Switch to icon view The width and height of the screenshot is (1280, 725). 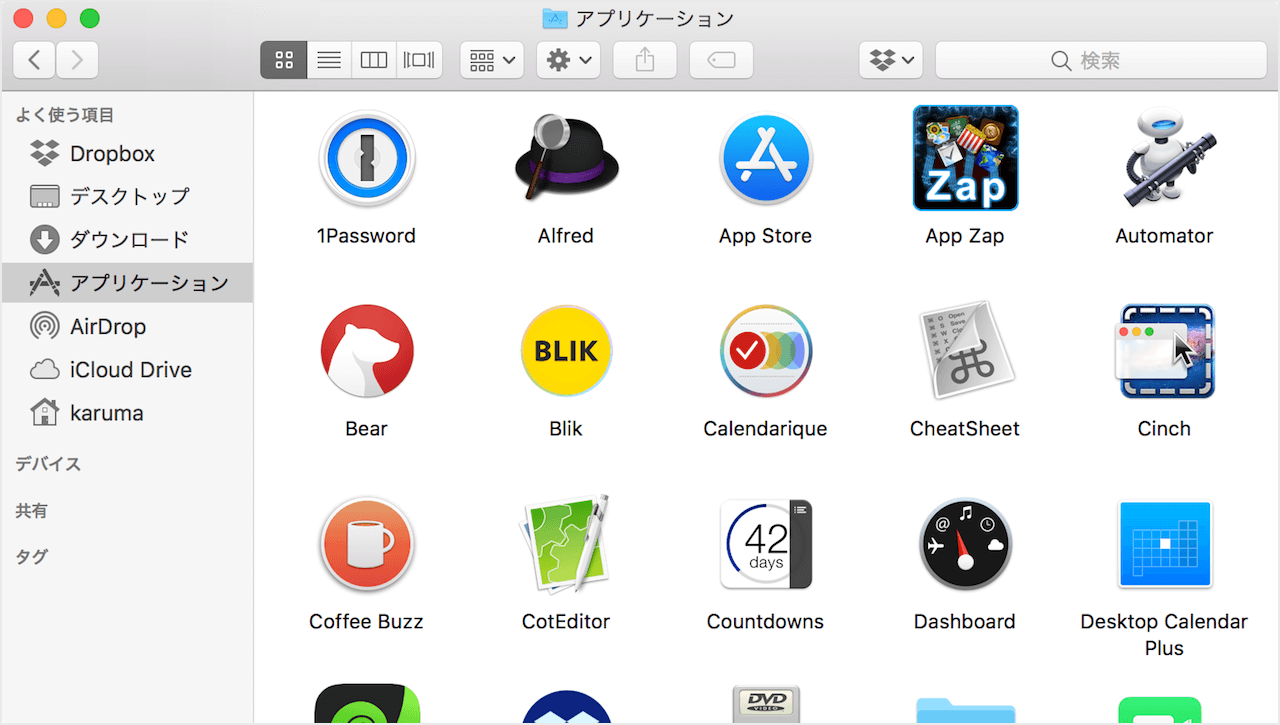(x=284, y=60)
